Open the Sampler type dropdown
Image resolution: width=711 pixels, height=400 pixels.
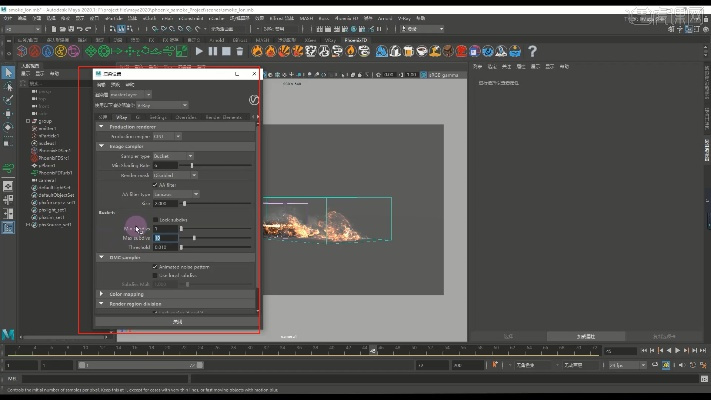click(173, 156)
